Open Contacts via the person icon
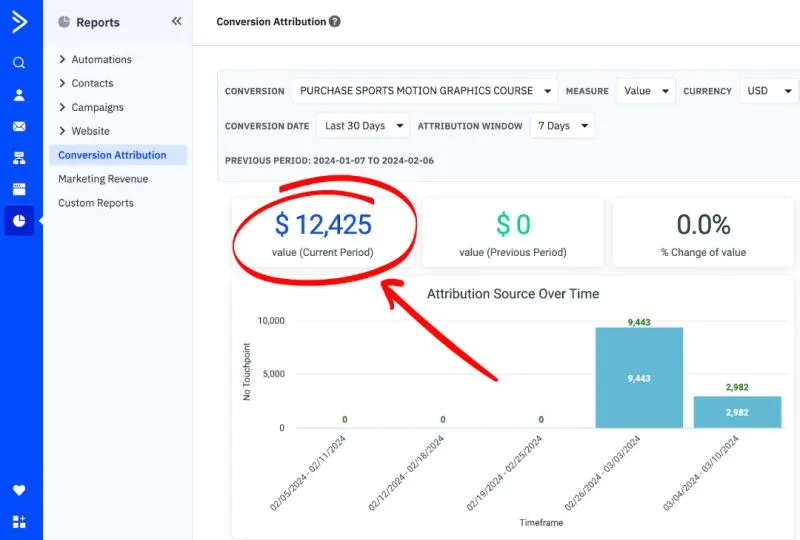The width and height of the screenshot is (800, 540). [19, 95]
